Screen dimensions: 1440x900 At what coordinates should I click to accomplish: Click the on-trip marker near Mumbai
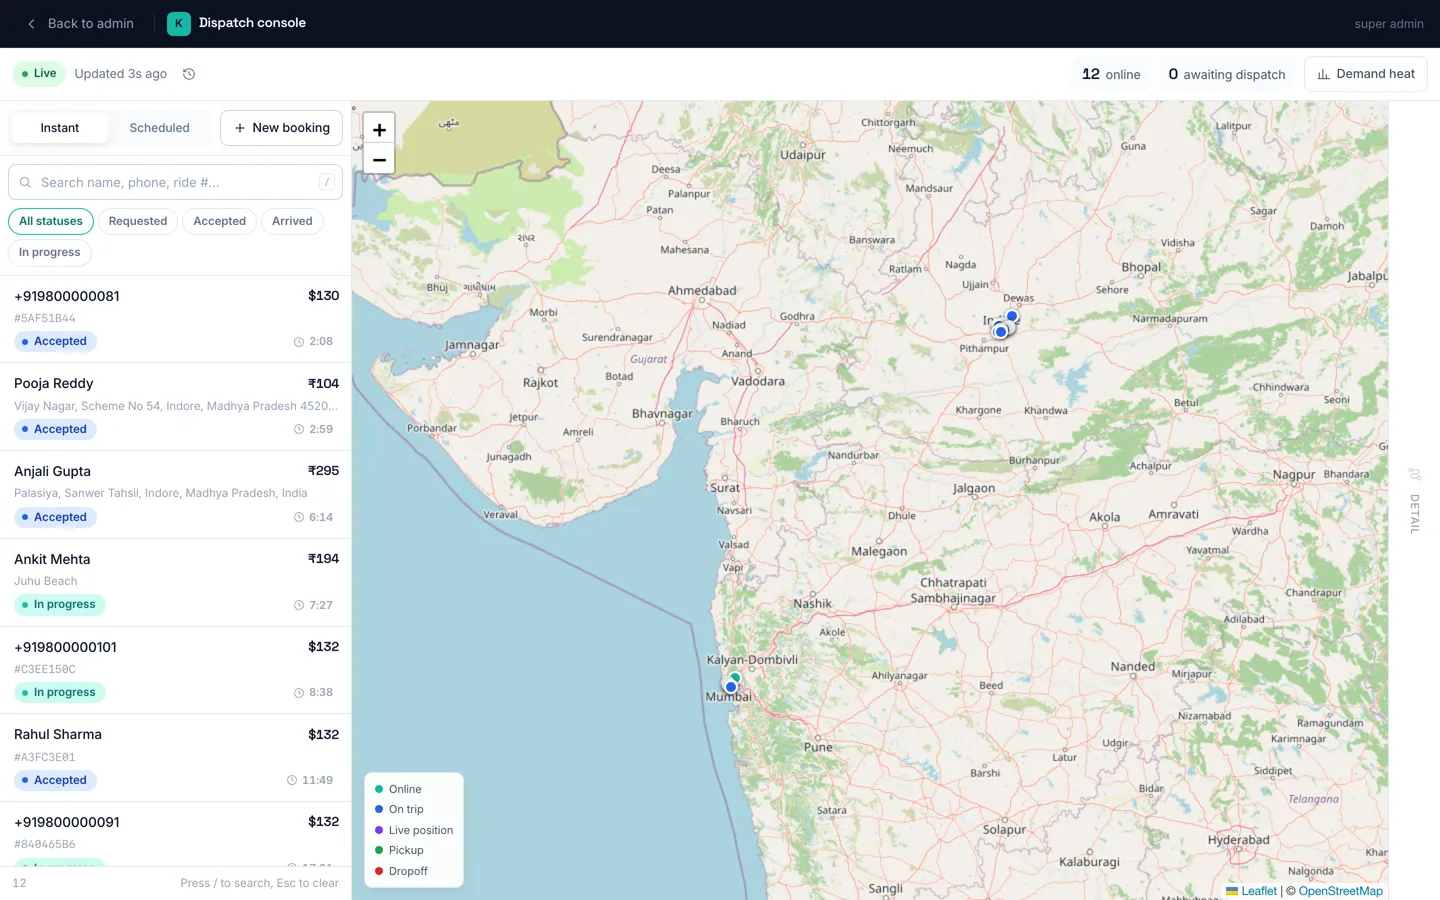tap(731, 687)
